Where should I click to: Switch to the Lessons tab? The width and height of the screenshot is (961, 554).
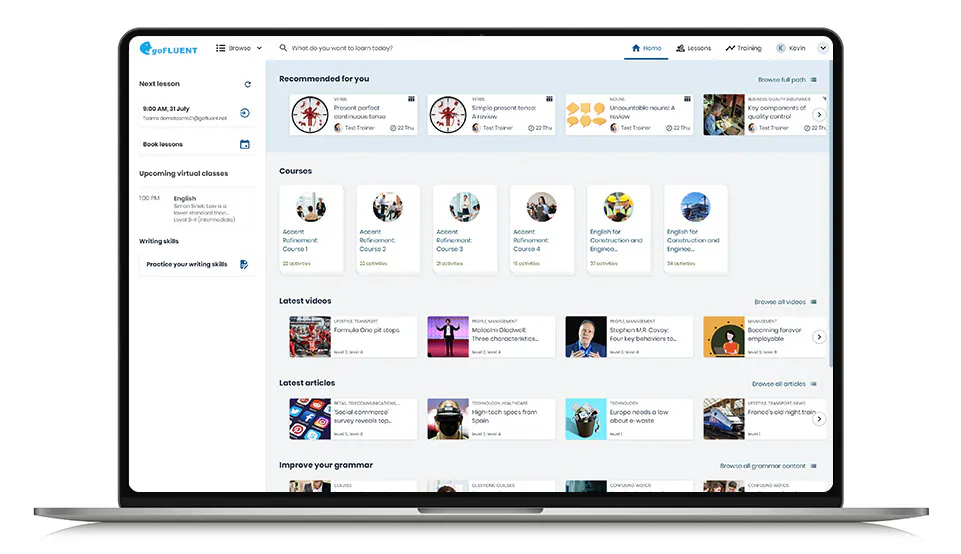[x=693, y=48]
